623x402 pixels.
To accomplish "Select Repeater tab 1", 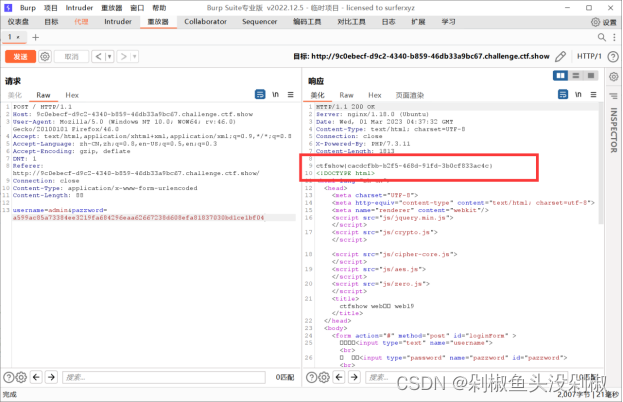I will click(14, 37).
